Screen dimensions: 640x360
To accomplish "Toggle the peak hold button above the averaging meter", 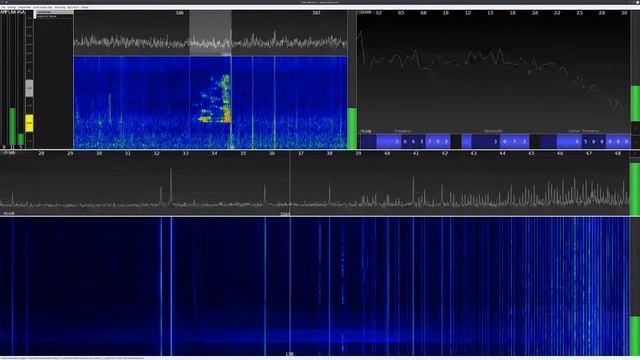I will 635,154.
